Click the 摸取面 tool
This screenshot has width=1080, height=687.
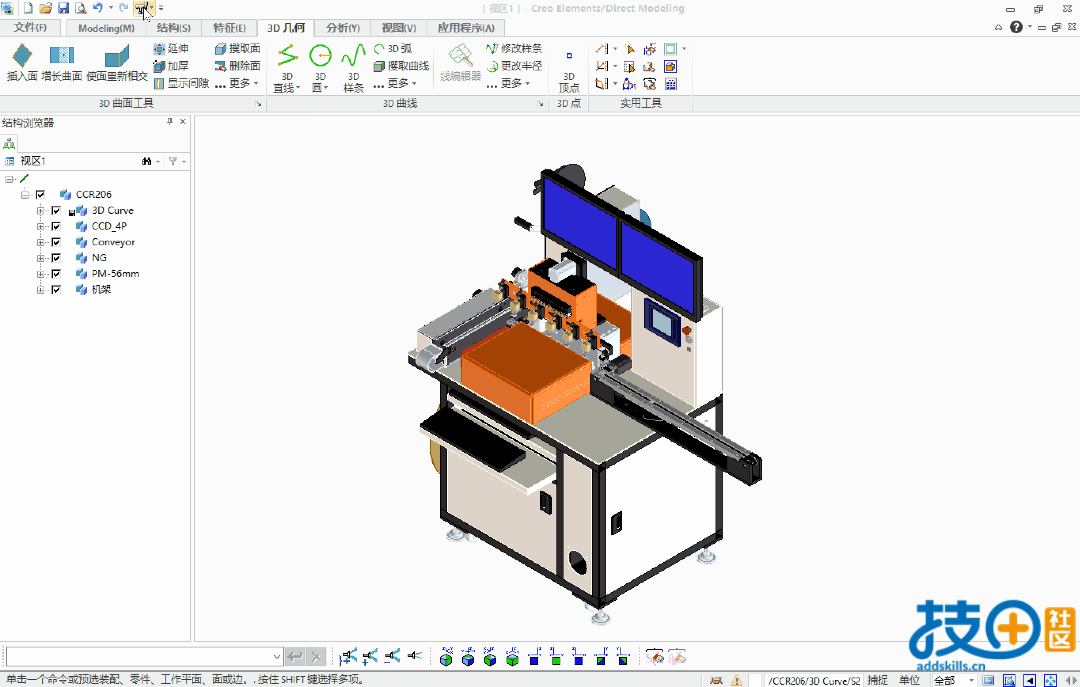[238, 48]
